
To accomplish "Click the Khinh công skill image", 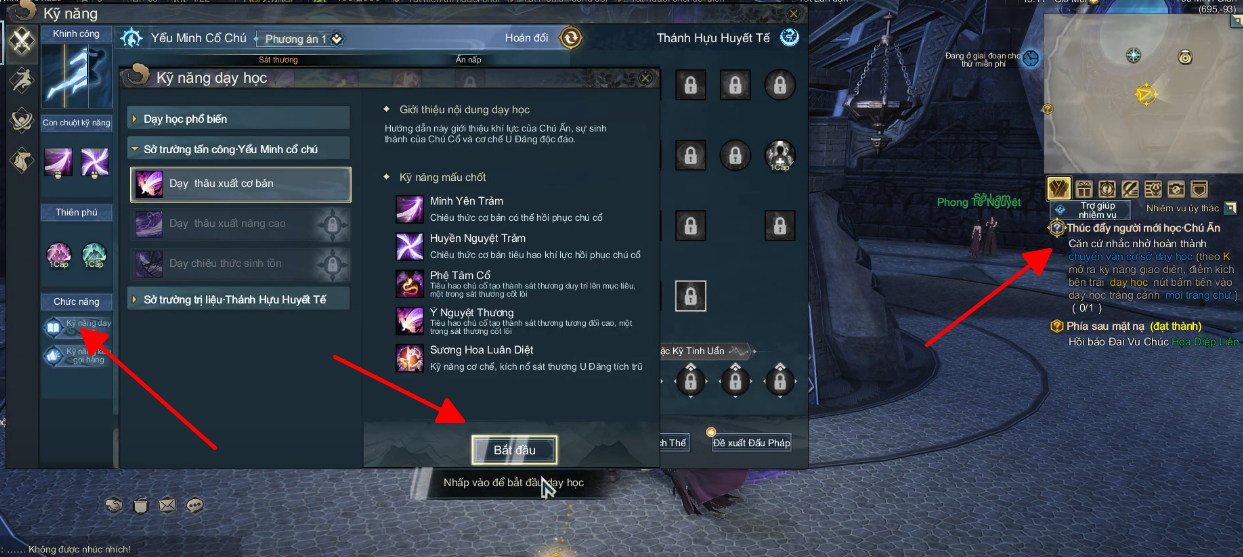I will coord(77,77).
